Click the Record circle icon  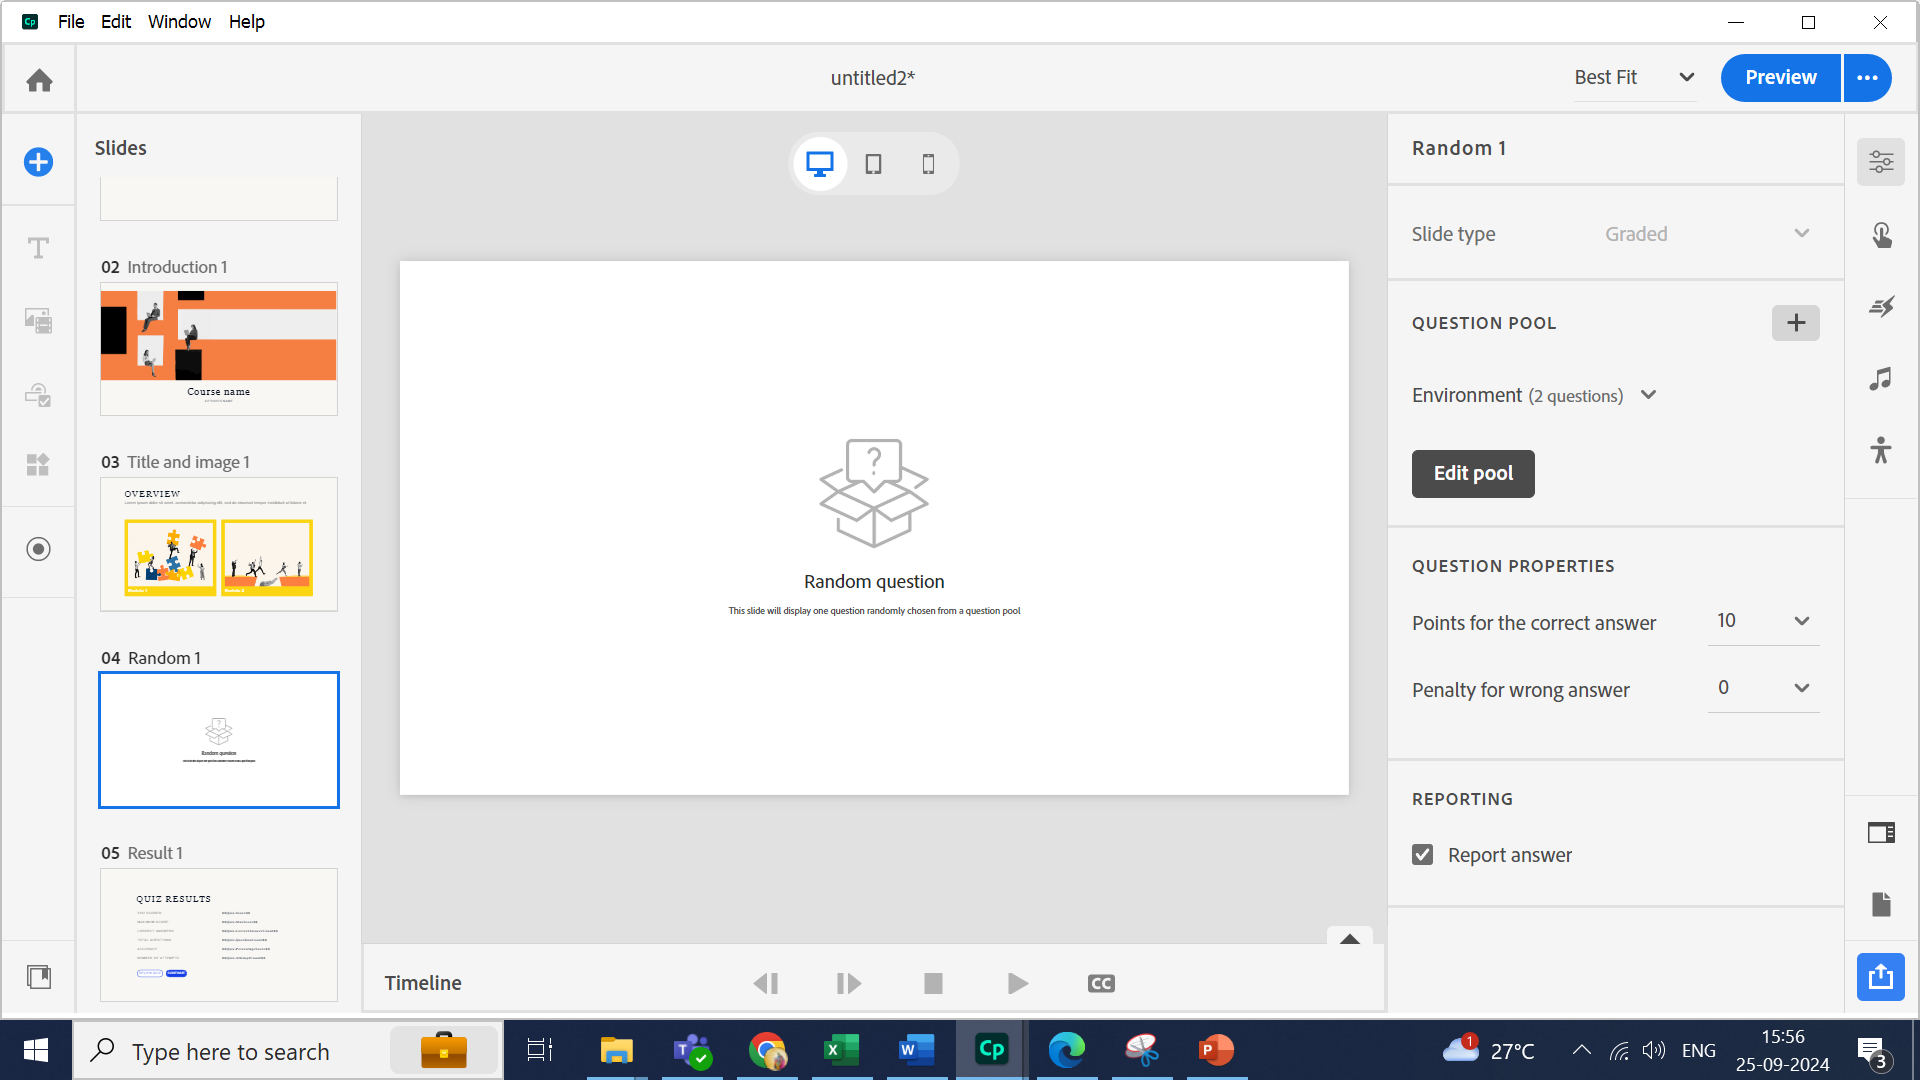[38, 549]
